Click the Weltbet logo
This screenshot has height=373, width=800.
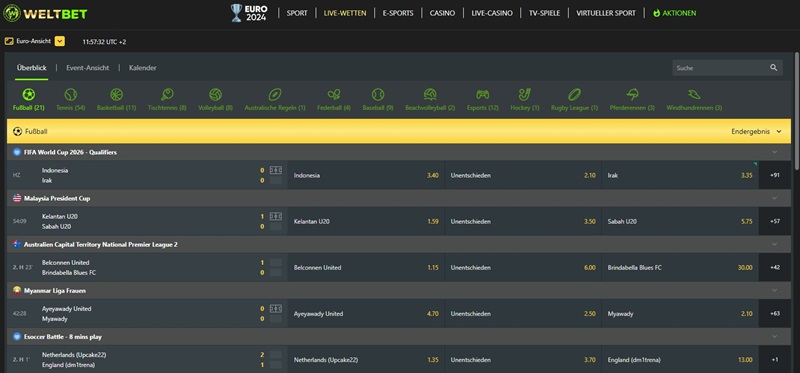coord(45,13)
